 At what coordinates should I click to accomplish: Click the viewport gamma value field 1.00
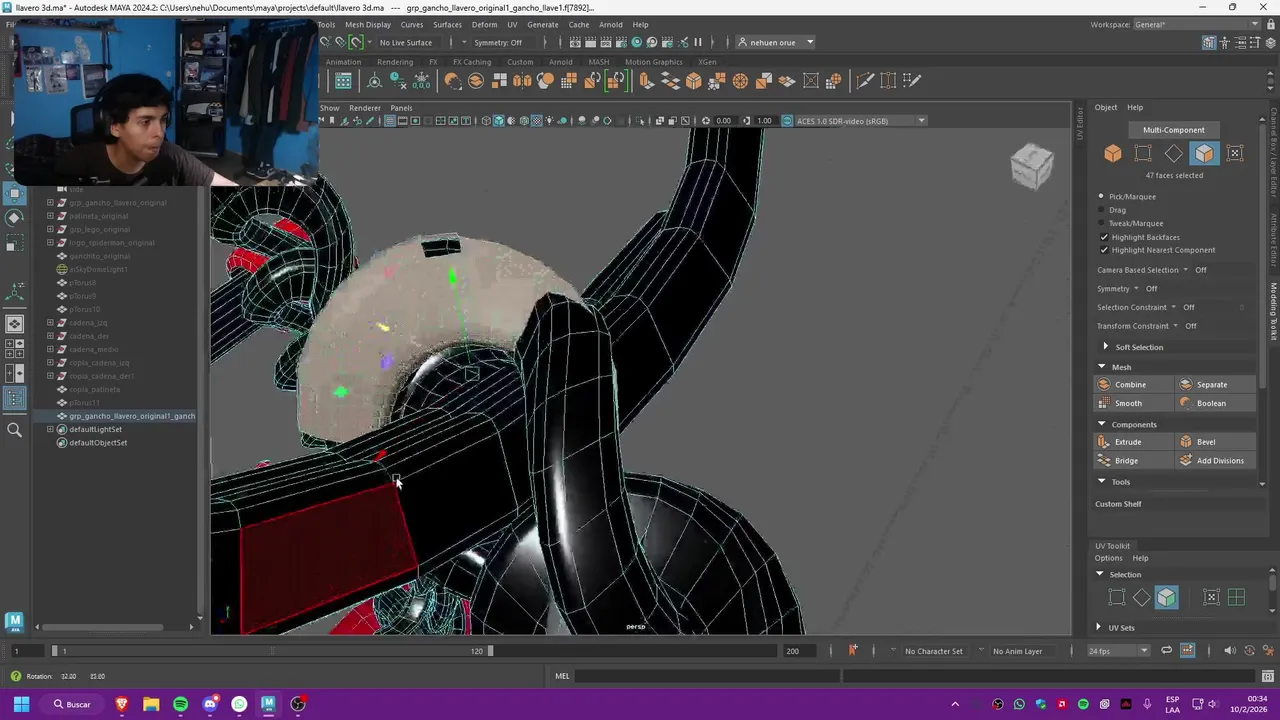click(764, 121)
